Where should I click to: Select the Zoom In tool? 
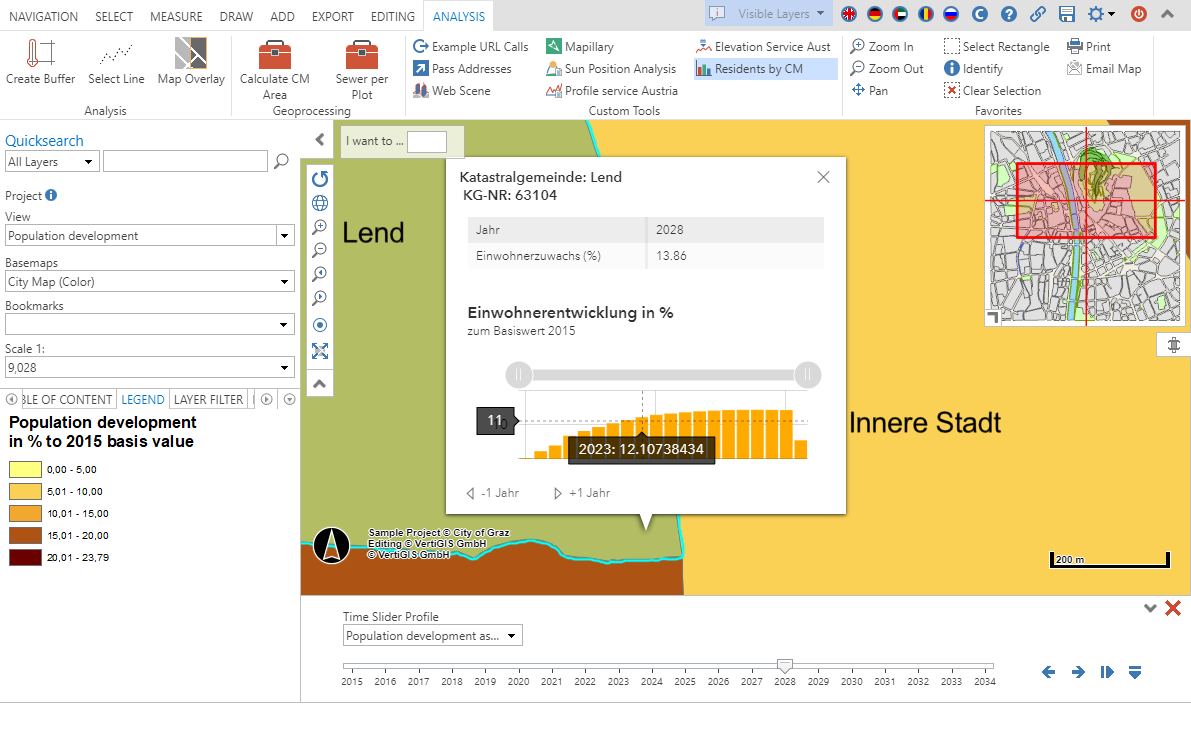884,46
